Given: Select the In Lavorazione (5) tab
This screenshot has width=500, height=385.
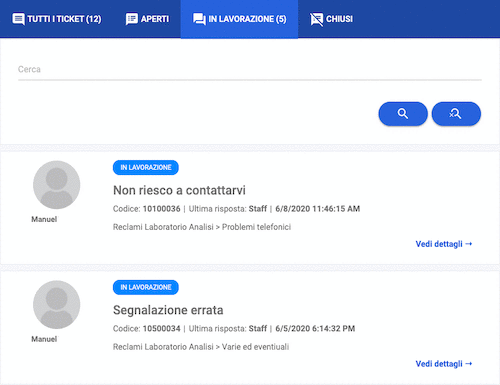Looking at the screenshot, I should pos(239,19).
